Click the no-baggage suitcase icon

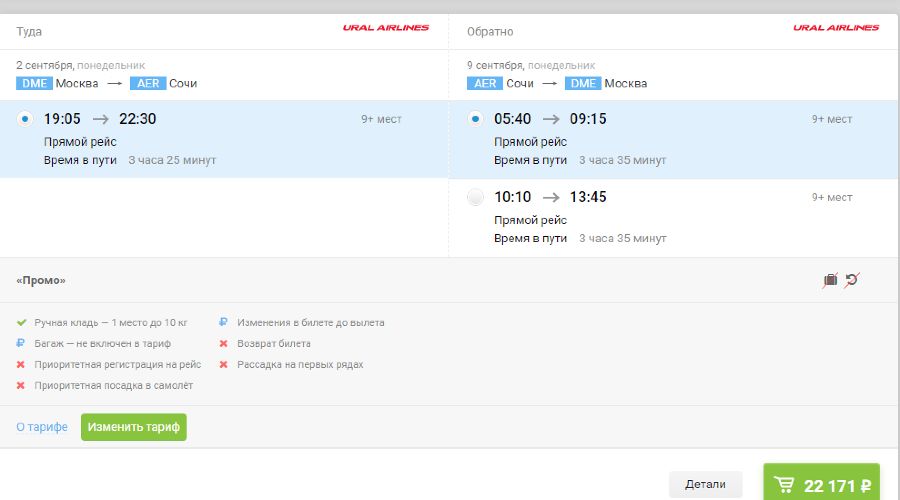[x=830, y=281]
